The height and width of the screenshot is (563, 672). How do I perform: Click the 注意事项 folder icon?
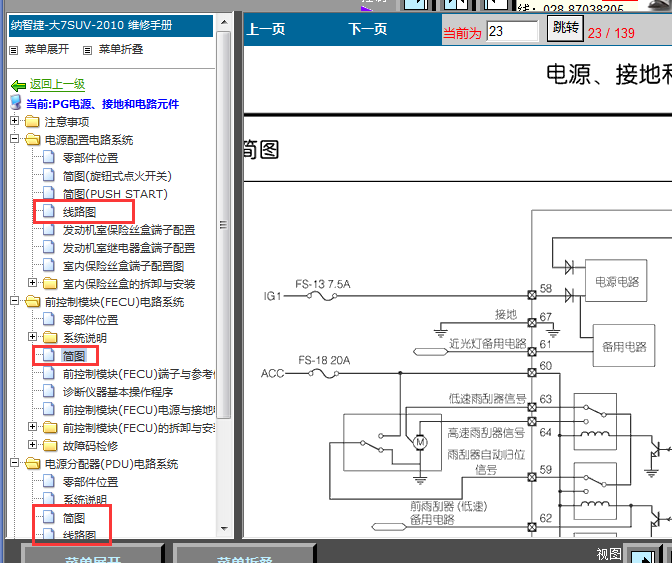33,122
